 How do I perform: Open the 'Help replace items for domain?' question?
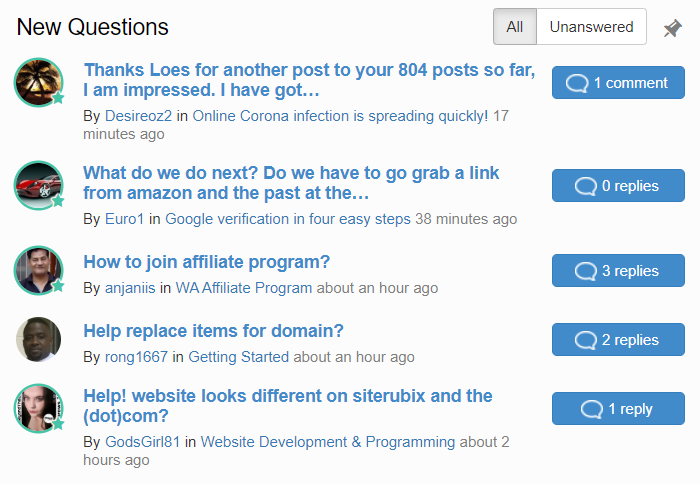(213, 331)
